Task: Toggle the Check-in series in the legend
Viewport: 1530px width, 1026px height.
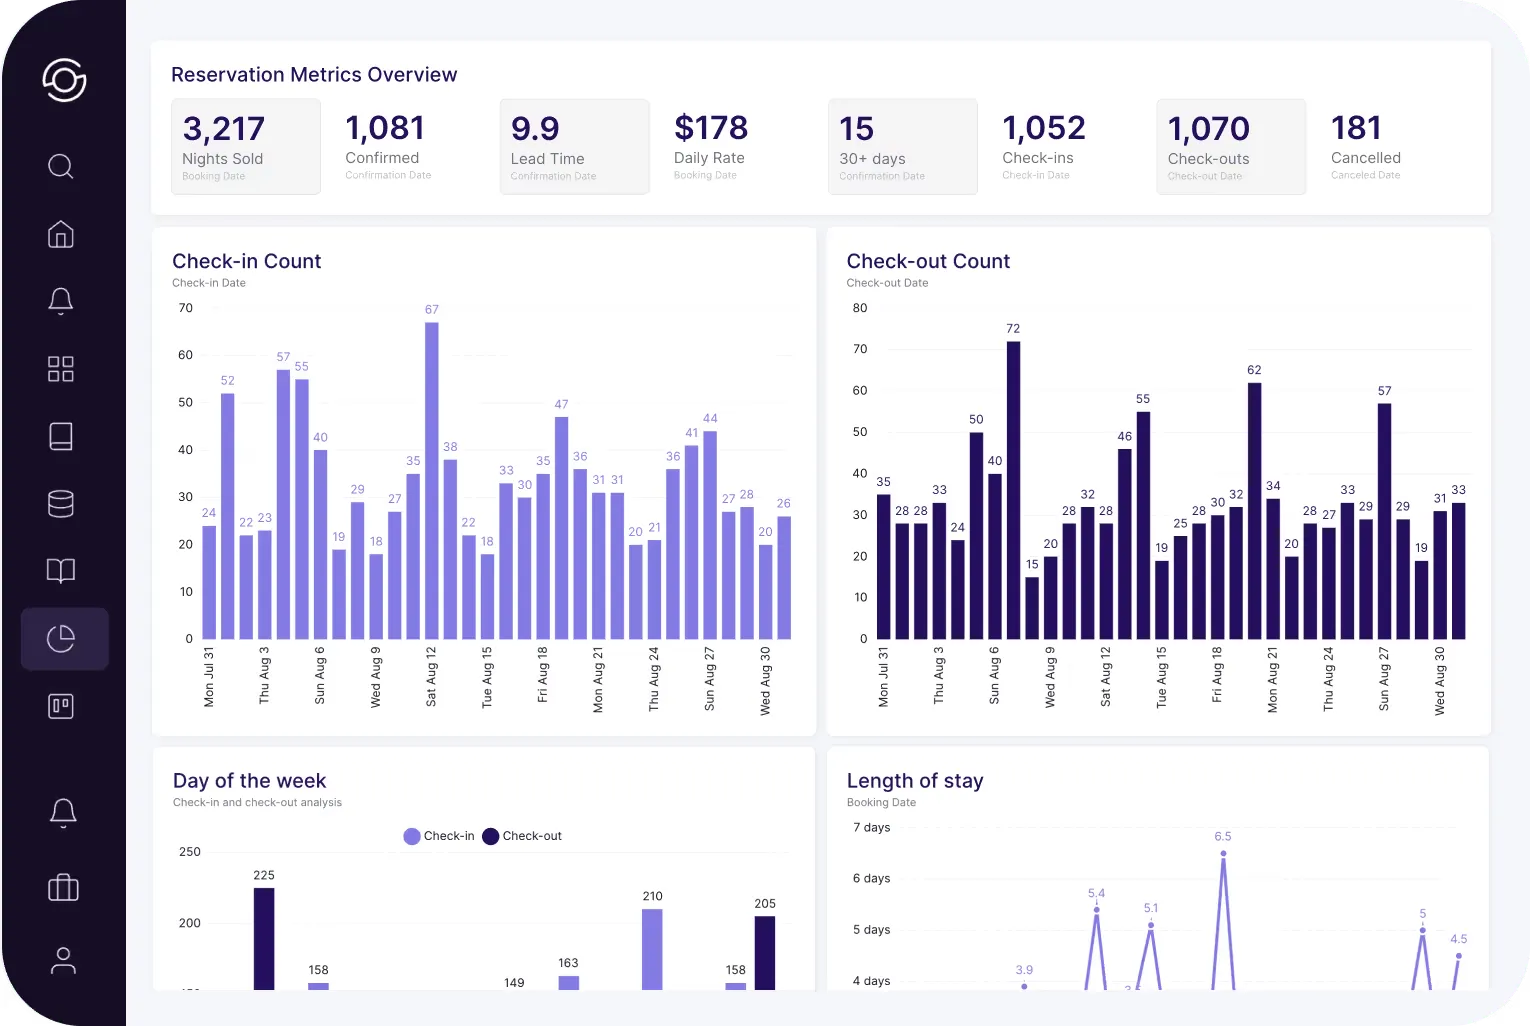Action: 438,836
